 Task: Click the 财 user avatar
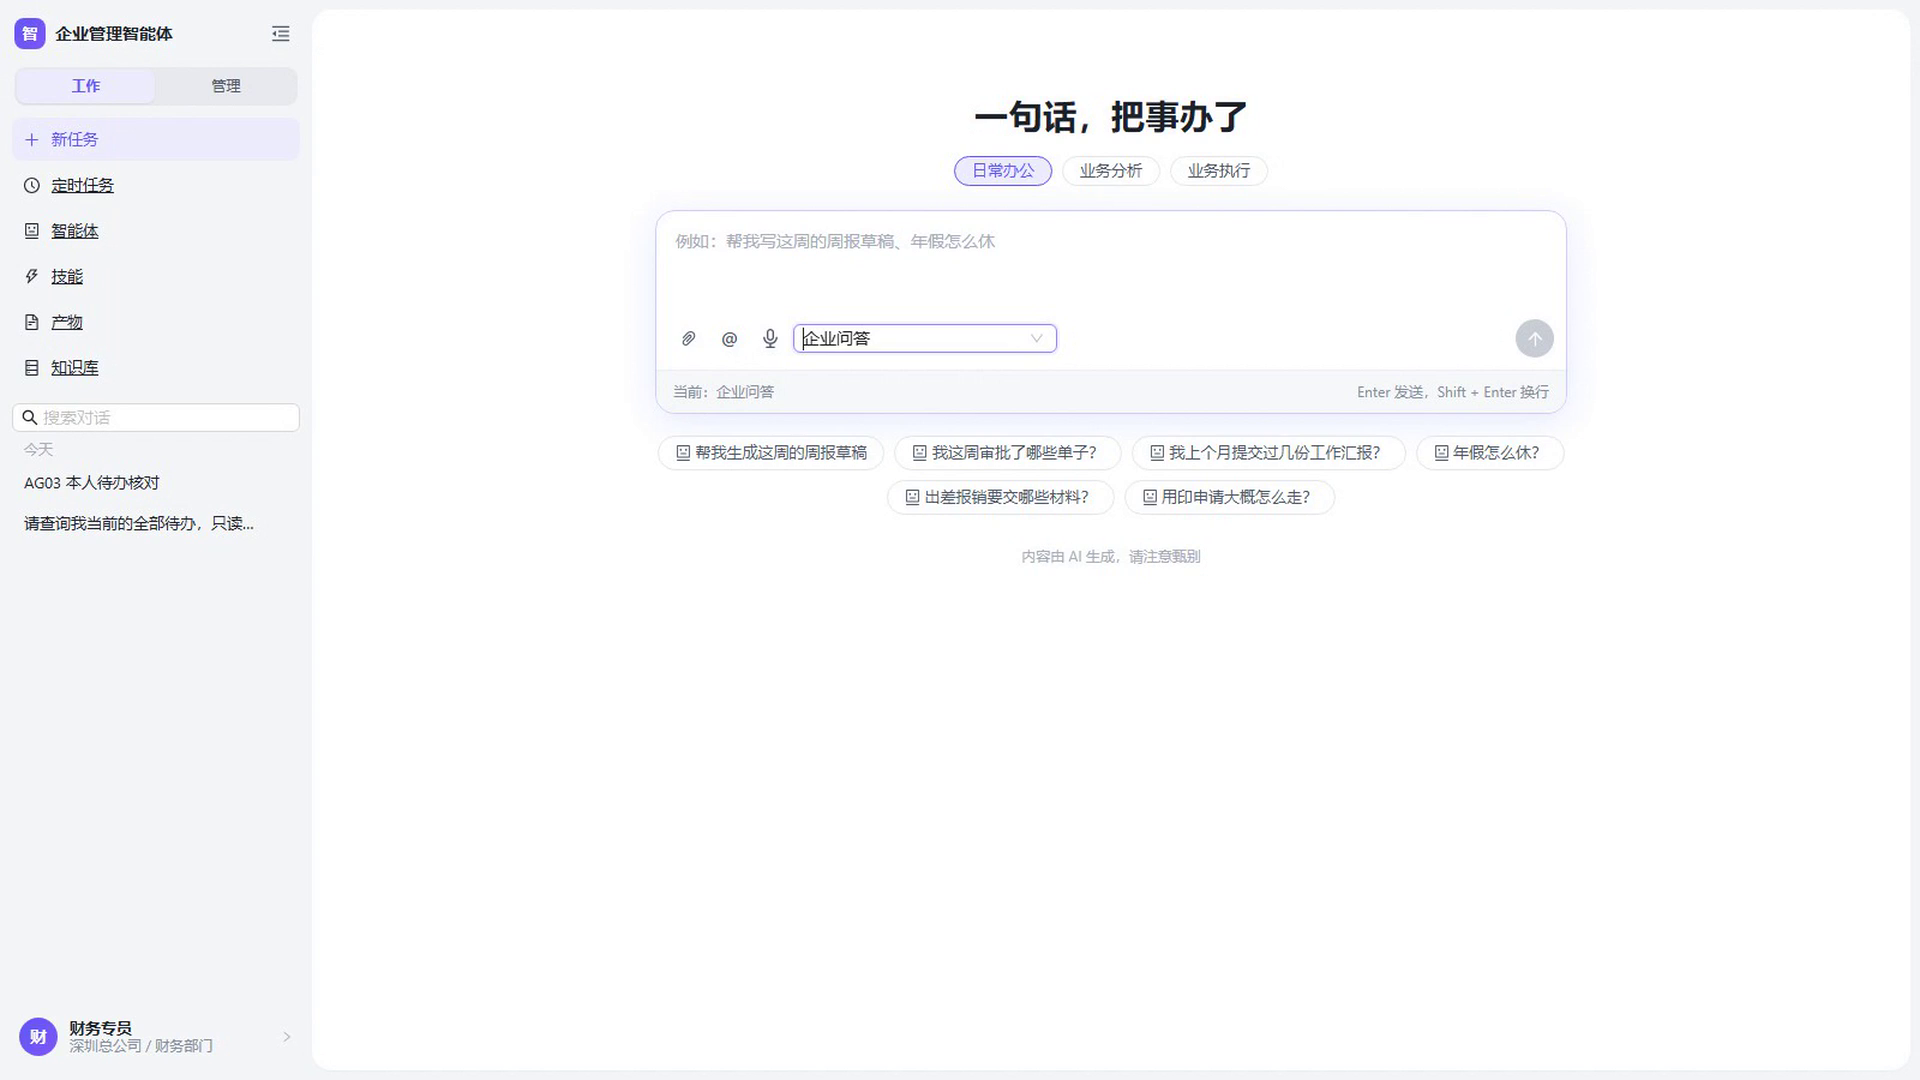(x=38, y=1037)
